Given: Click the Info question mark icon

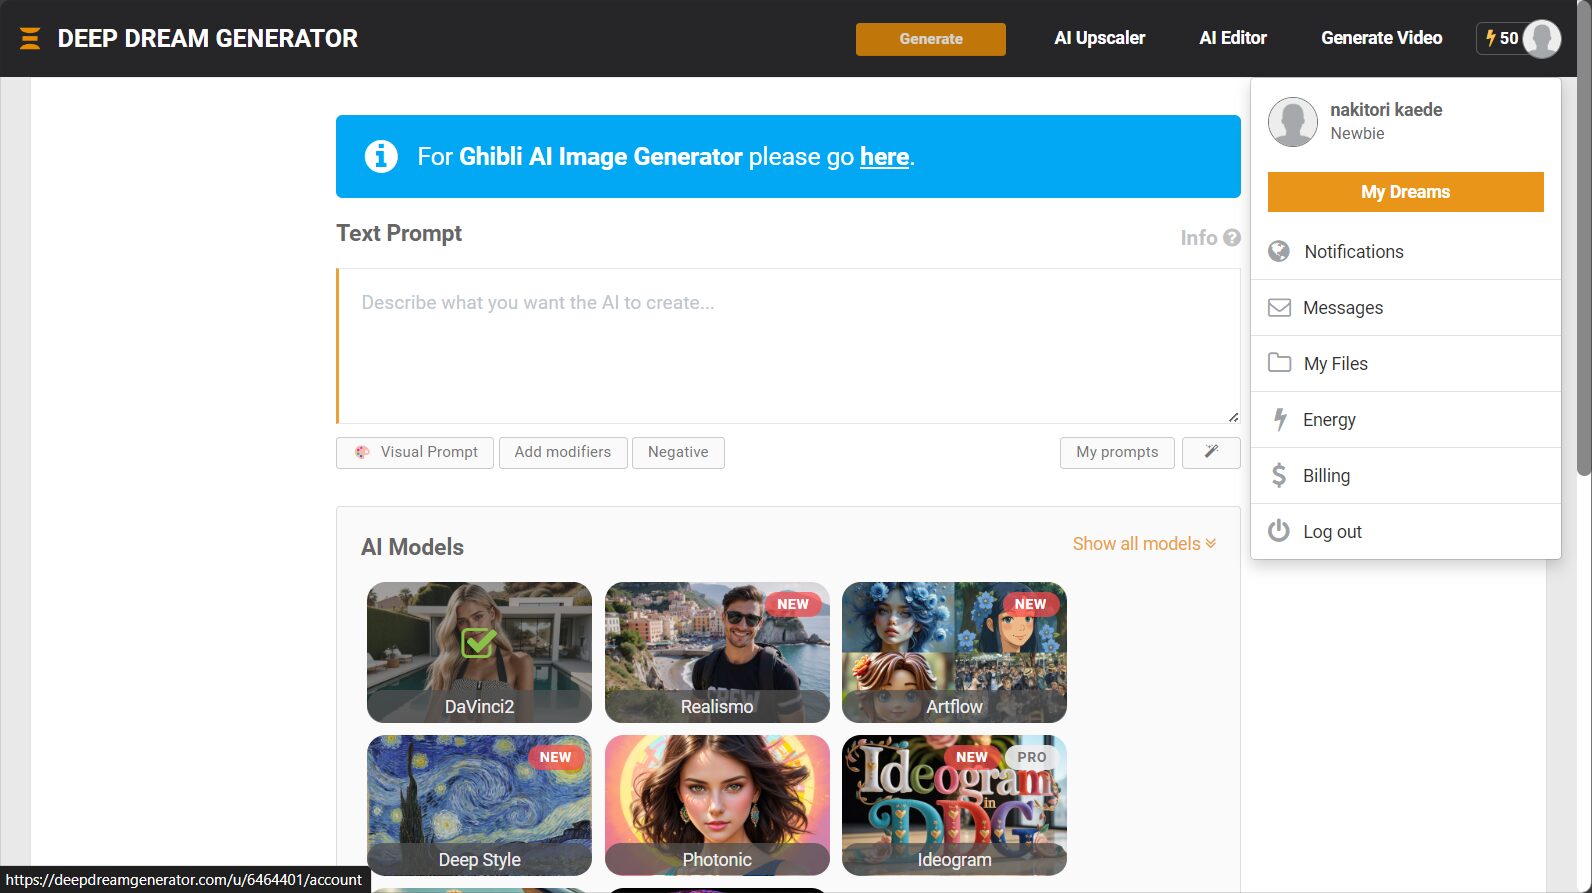Looking at the screenshot, I should pos(1232,238).
